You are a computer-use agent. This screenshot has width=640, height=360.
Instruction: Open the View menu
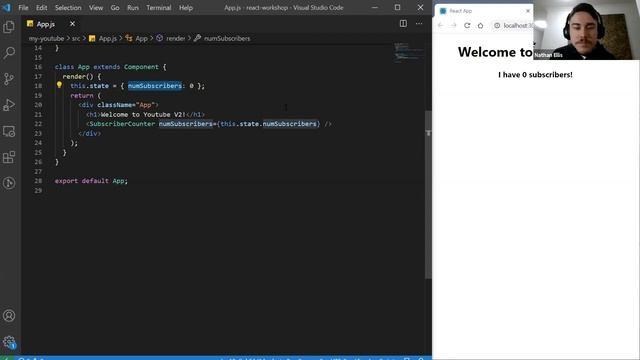[96, 7]
